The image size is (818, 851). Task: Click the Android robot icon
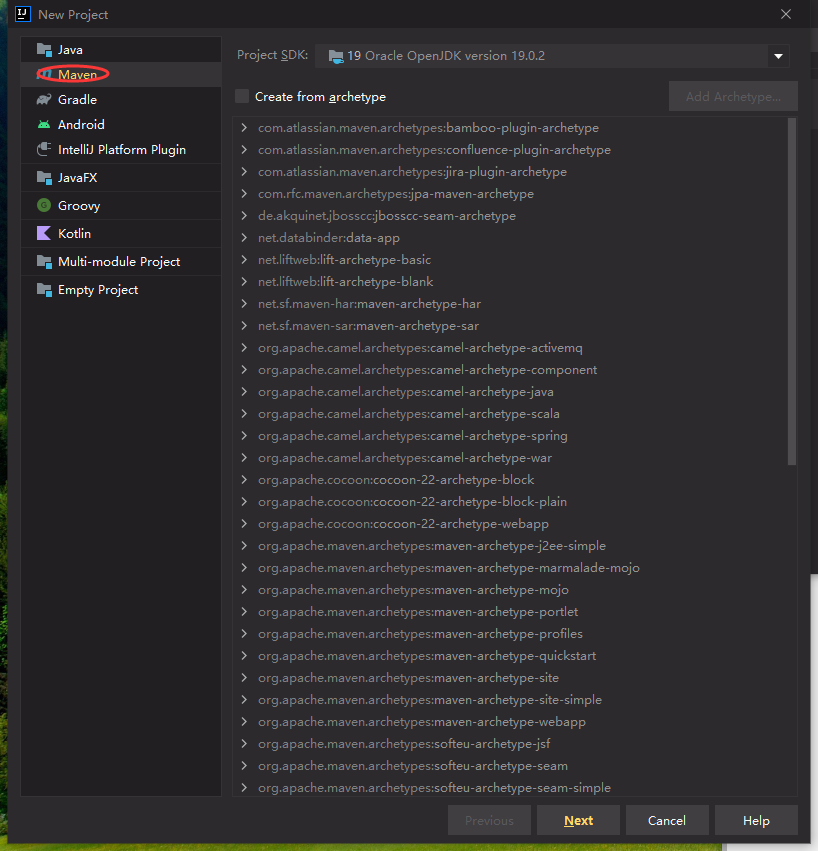(x=44, y=125)
